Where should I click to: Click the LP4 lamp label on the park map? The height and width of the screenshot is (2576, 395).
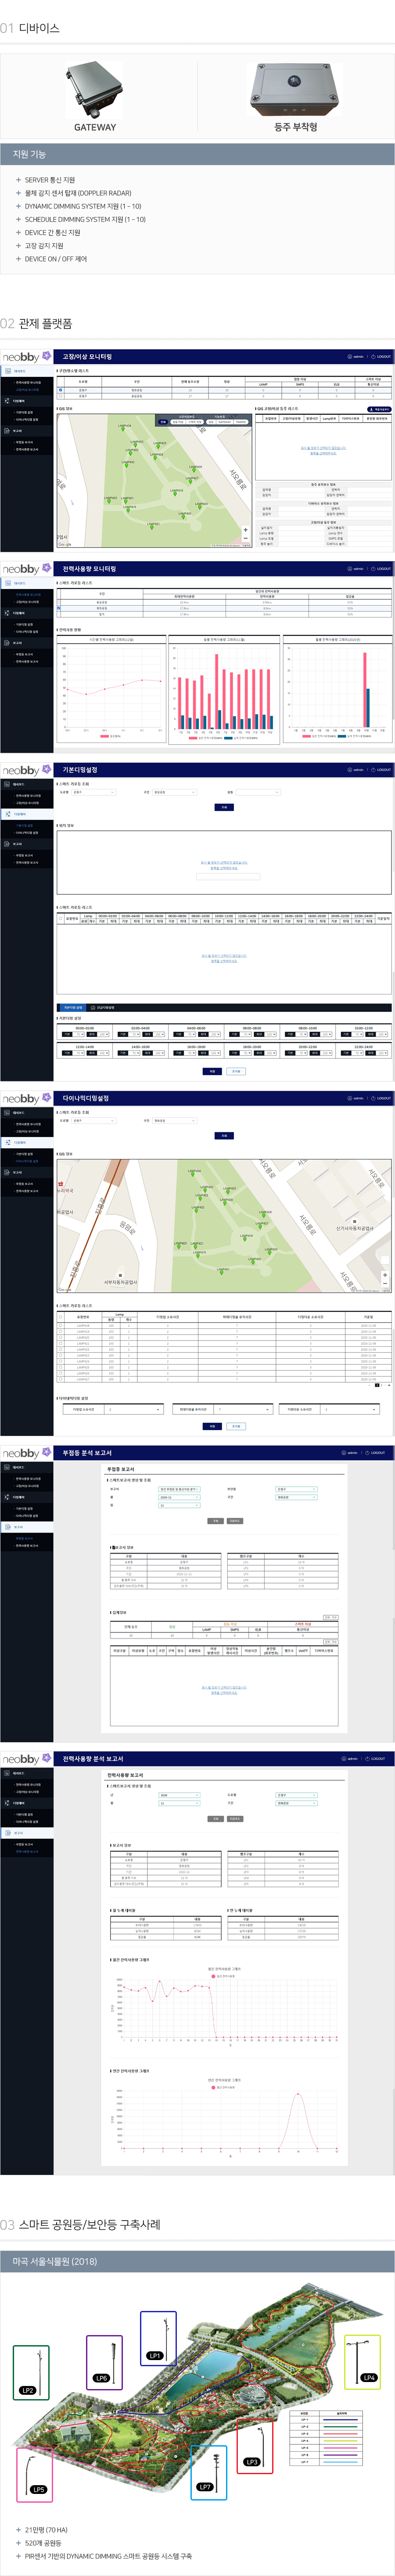tap(369, 2378)
